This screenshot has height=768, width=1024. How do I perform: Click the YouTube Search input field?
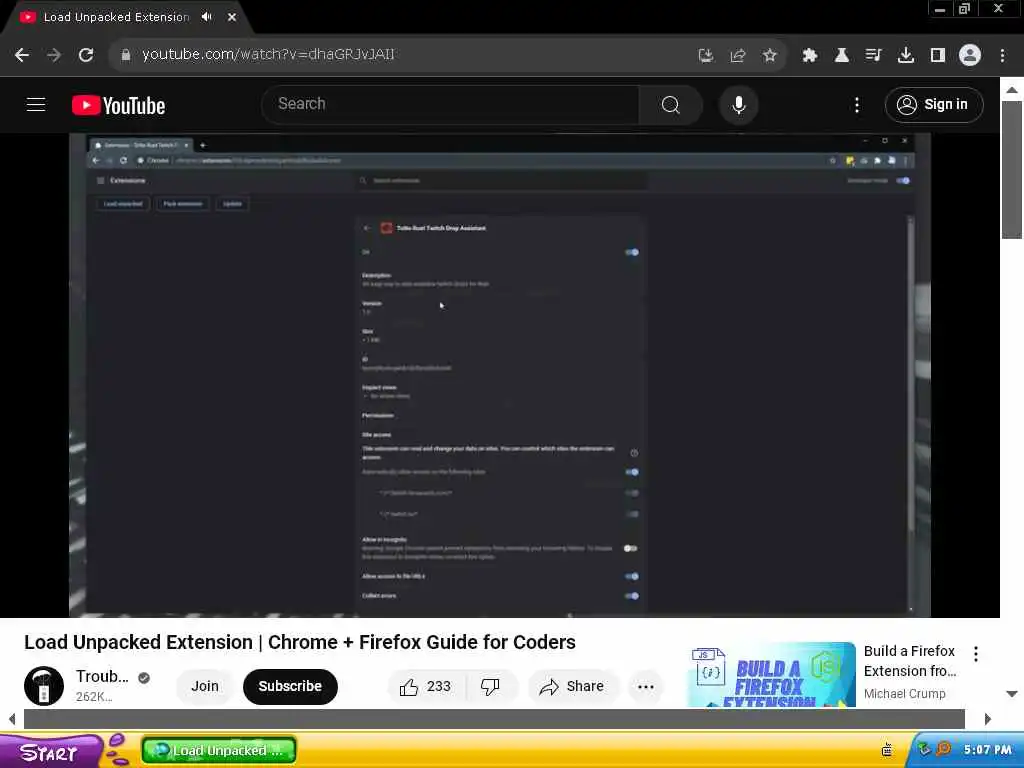[451, 104]
